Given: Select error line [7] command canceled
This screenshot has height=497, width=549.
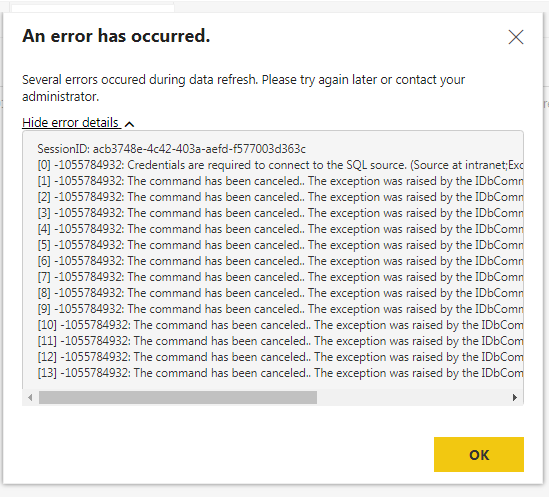Looking at the screenshot, I should [x=280, y=277].
